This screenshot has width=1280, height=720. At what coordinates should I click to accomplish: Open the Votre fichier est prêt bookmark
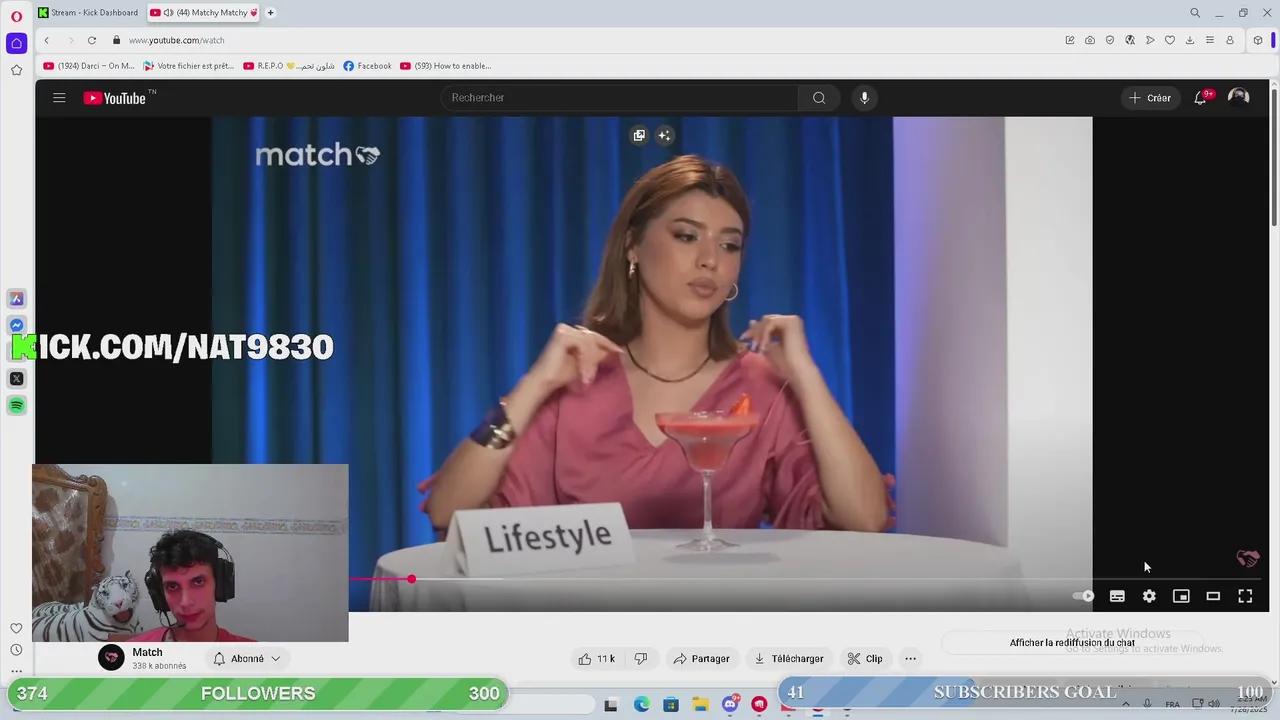pyautogui.click(x=188, y=66)
